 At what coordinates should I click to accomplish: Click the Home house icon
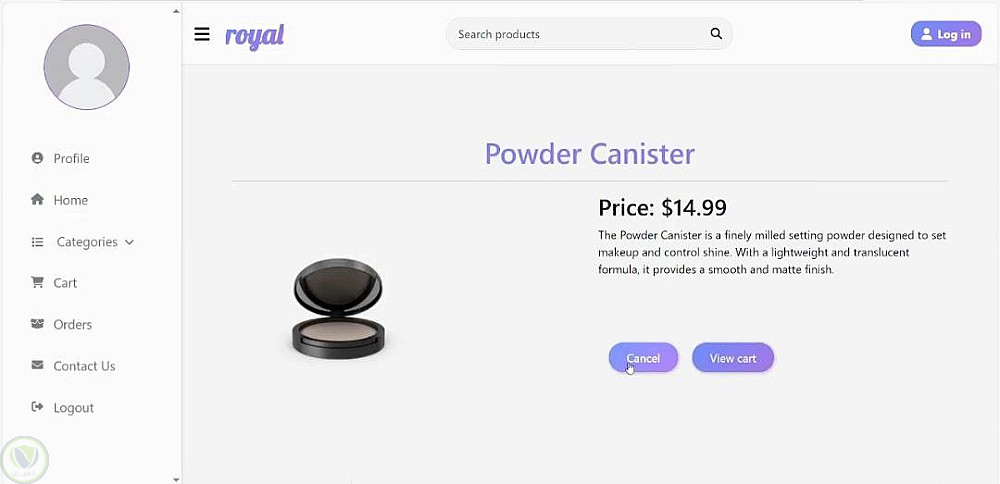(37, 200)
